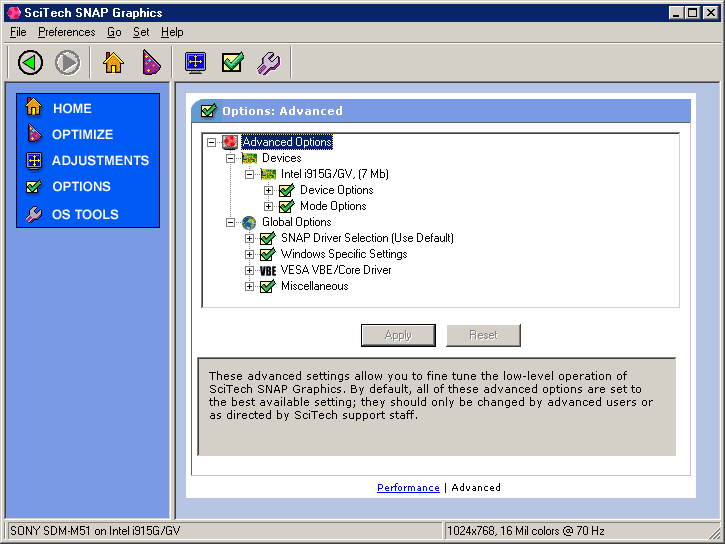Click the wrench icon beside OS TOOLS

[x=34, y=214]
